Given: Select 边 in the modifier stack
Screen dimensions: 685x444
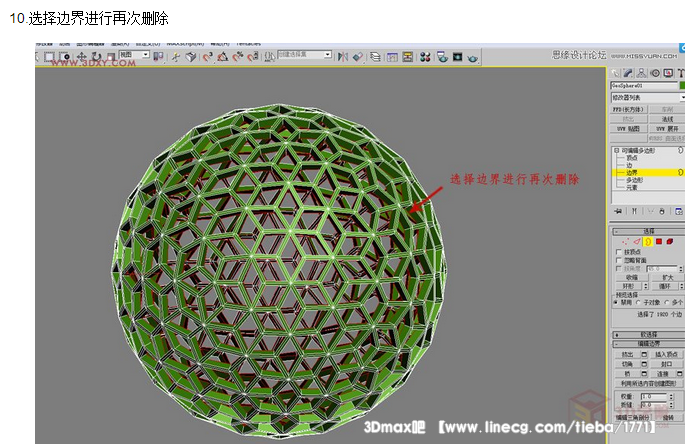Looking at the screenshot, I should pos(629,165).
